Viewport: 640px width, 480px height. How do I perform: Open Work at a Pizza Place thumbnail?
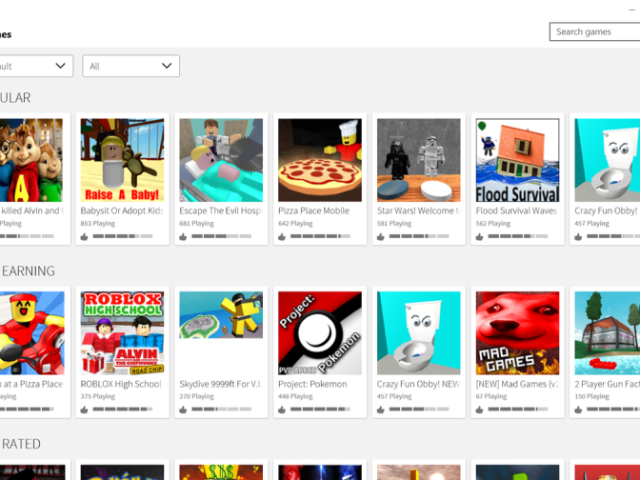click(x=32, y=333)
